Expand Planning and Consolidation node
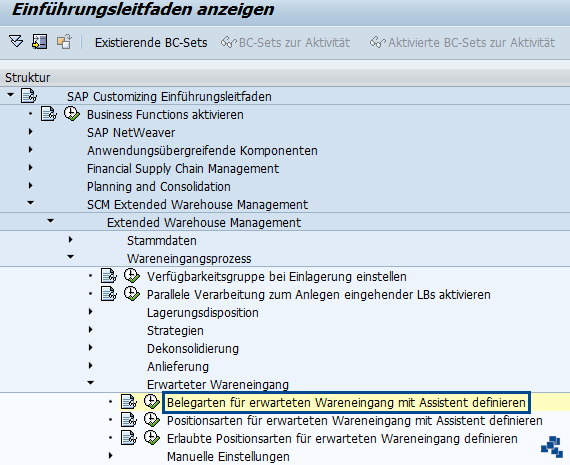Viewport: 570px width, 465px height. (x=31, y=185)
